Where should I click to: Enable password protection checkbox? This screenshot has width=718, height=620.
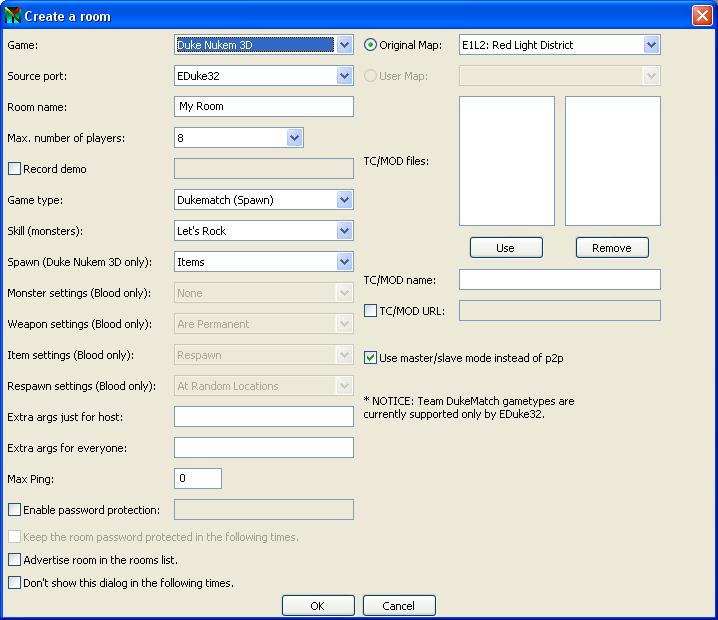15,510
